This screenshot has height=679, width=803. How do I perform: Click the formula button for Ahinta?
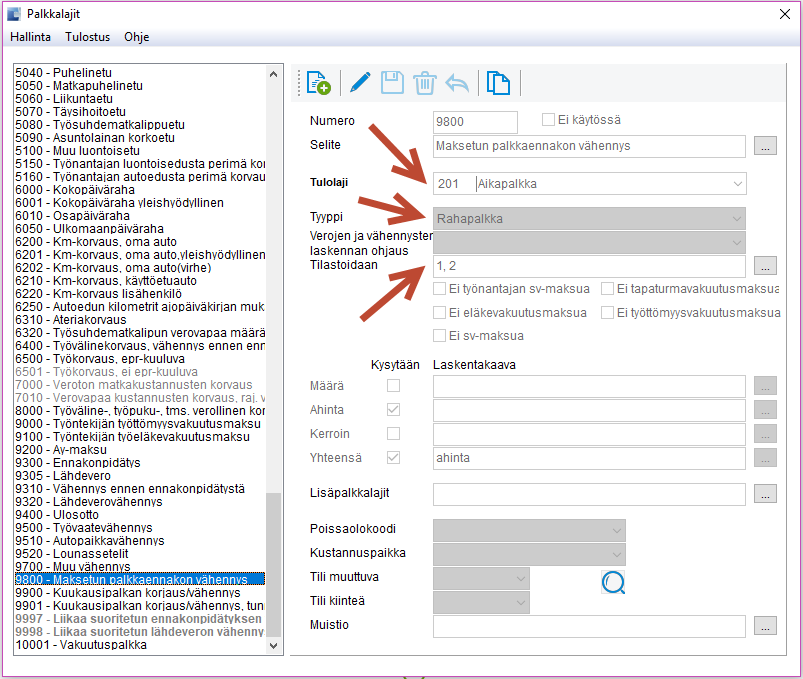tap(765, 410)
